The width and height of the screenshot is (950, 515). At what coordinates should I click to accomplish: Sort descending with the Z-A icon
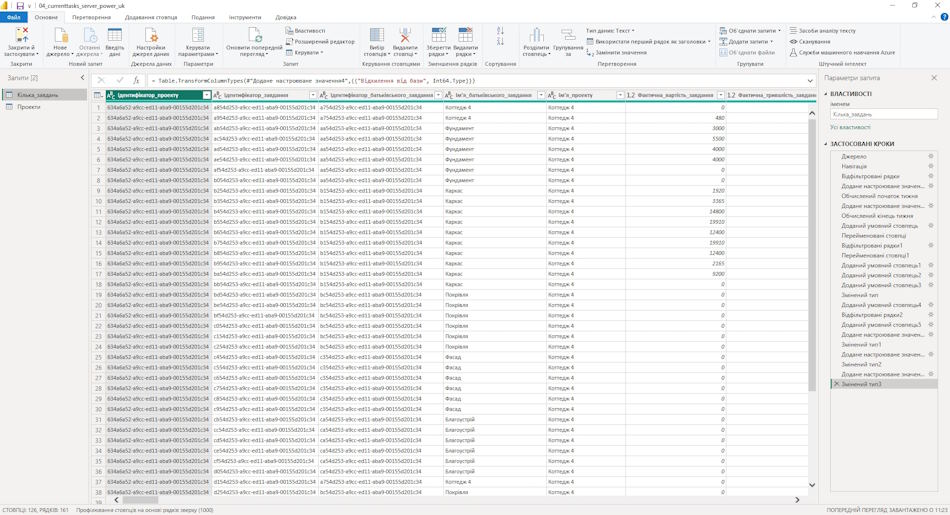tap(500, 41)
